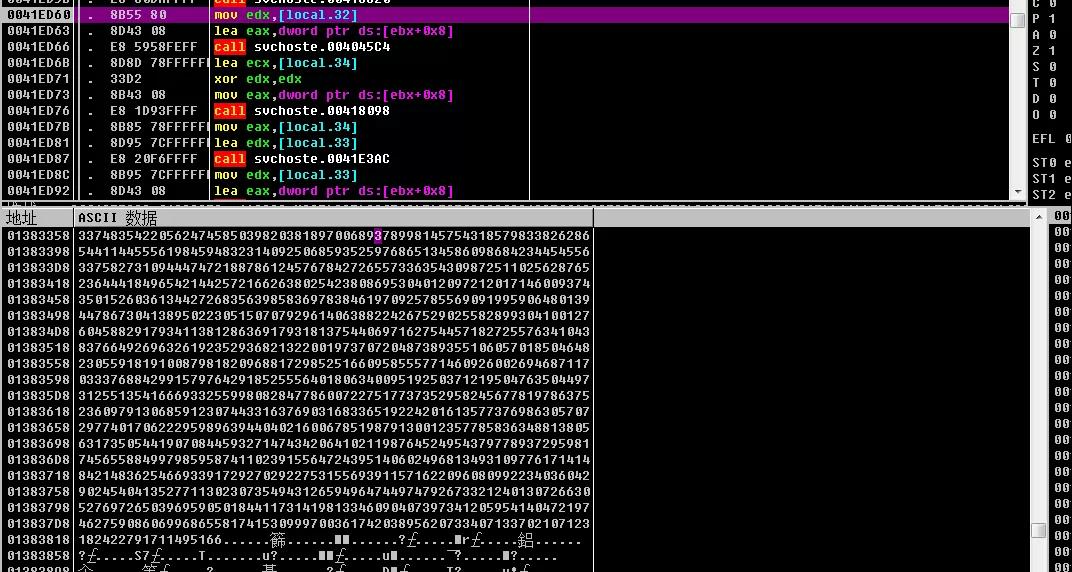The width and height of the screenshot is (1072, 572).
Task: Toggle the P flag value
Action: point(1054,19)
